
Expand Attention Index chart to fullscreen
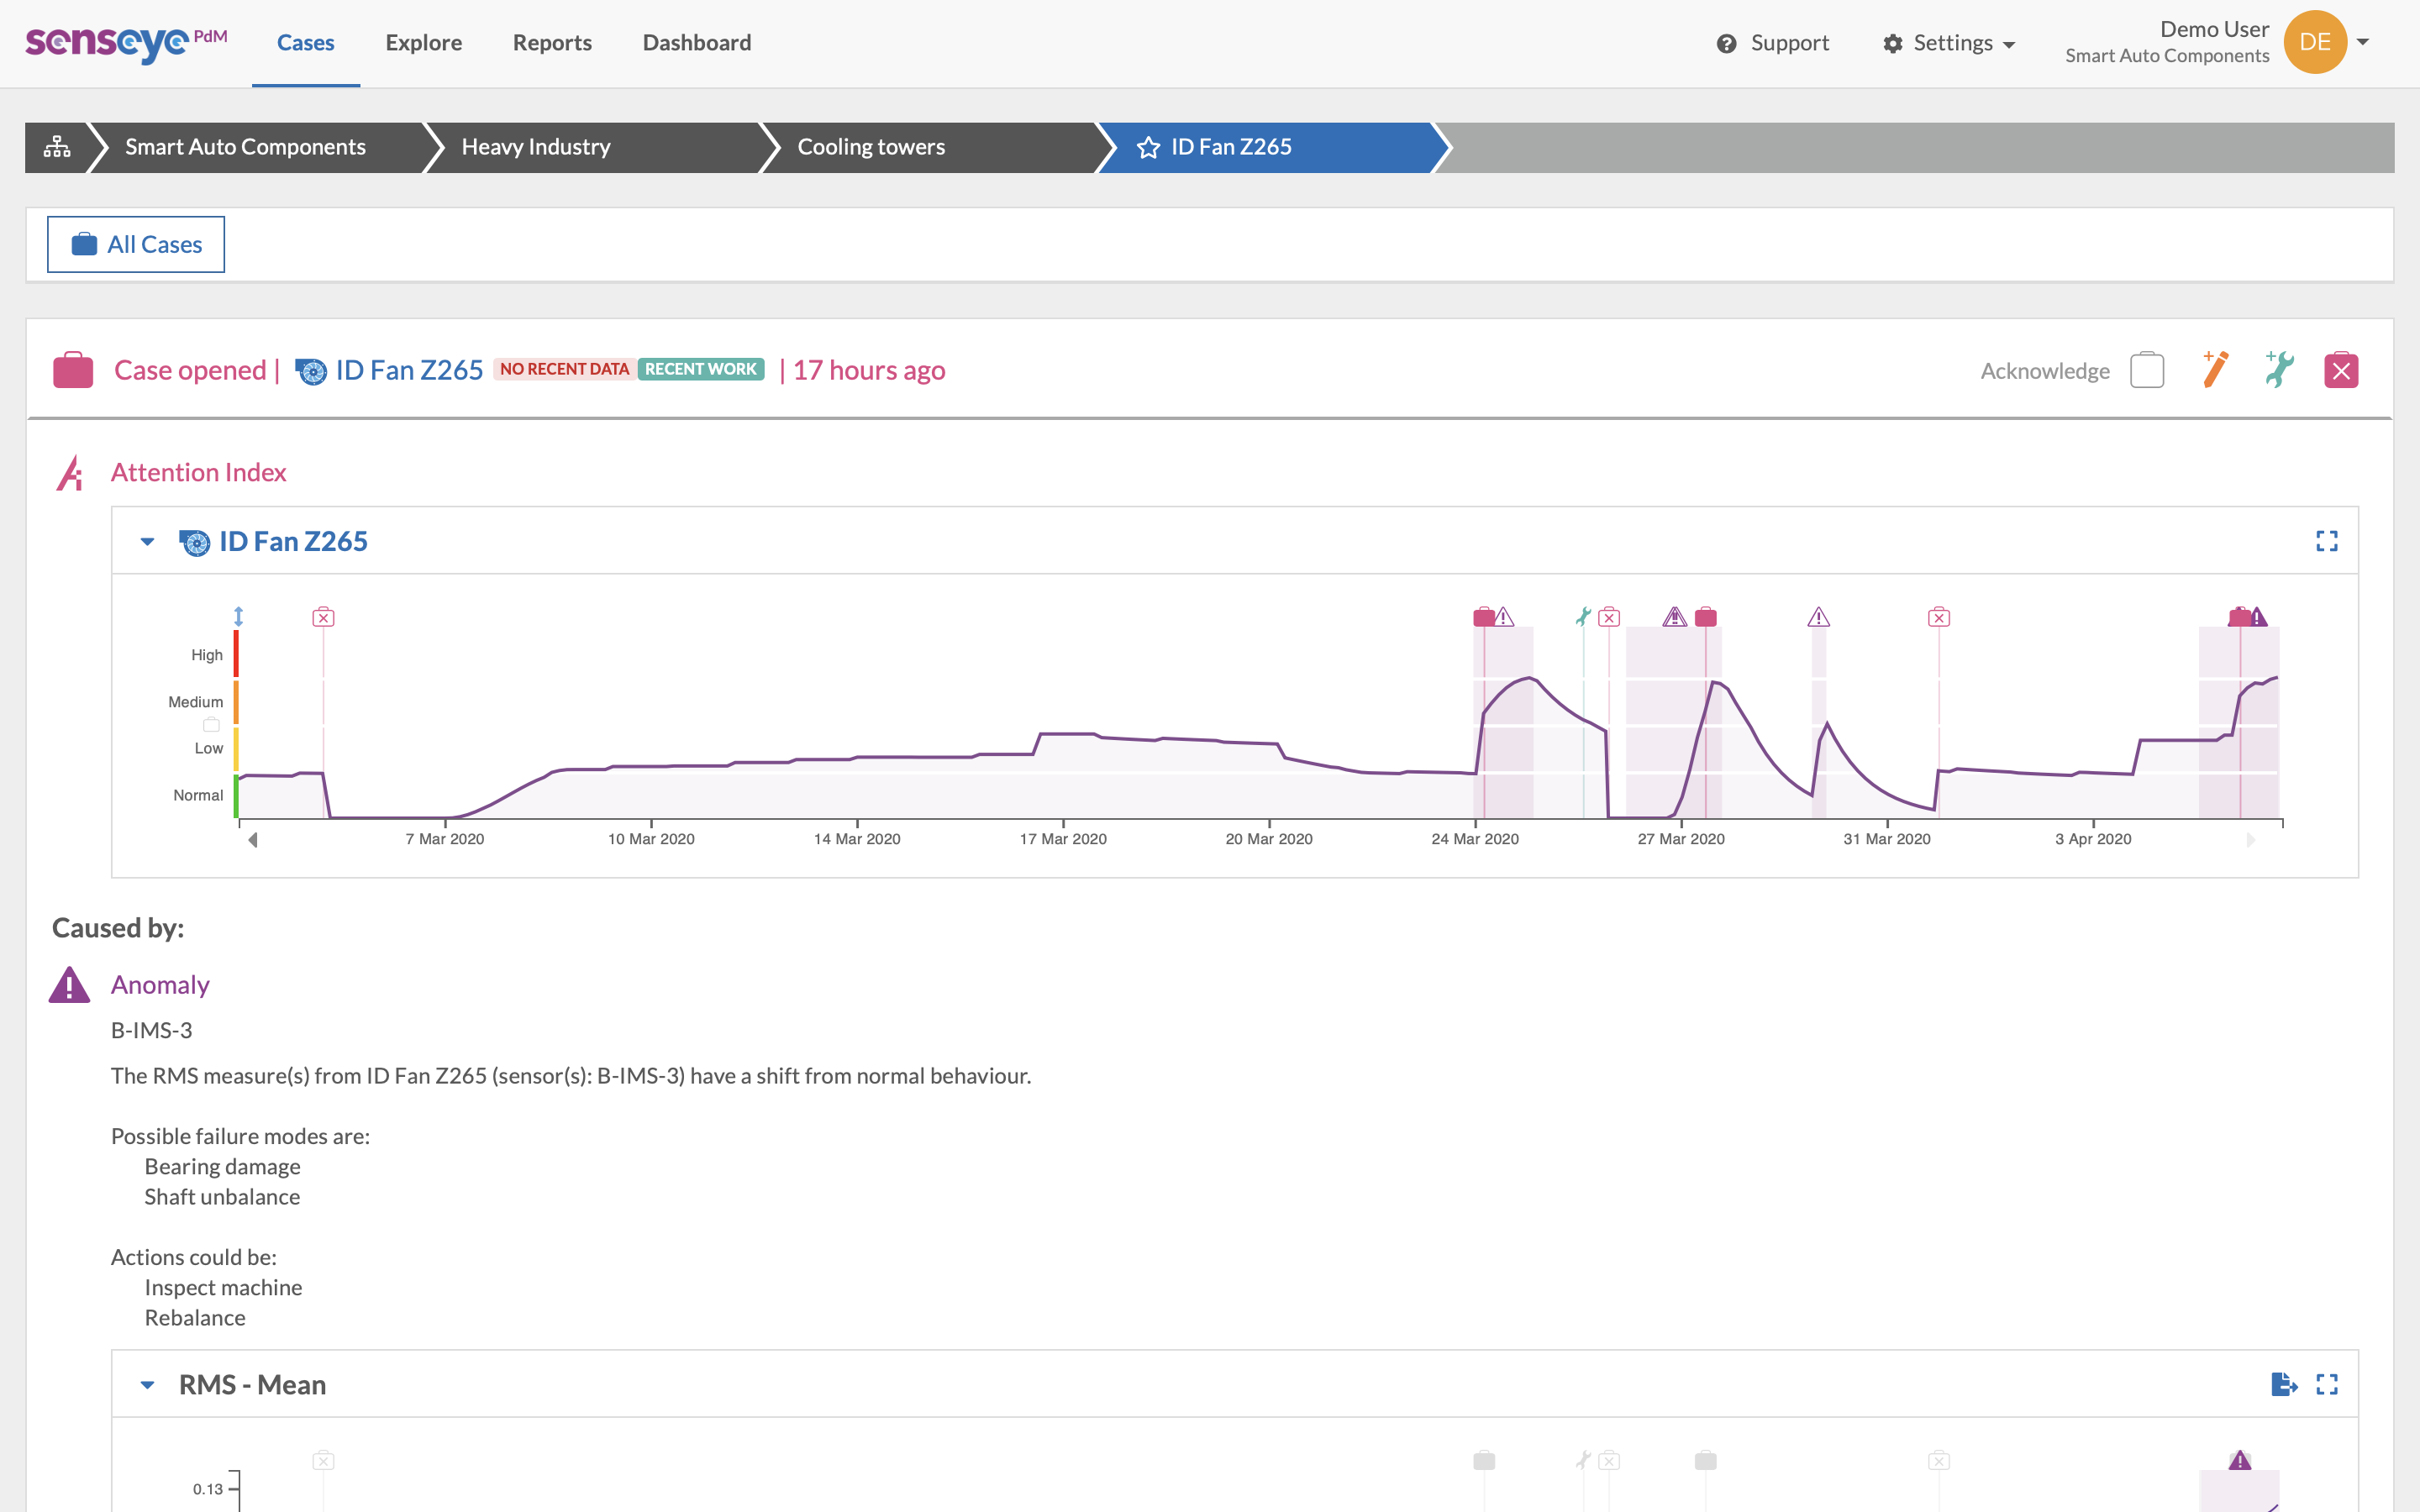pyautogui.click(x=2326, y=541)
